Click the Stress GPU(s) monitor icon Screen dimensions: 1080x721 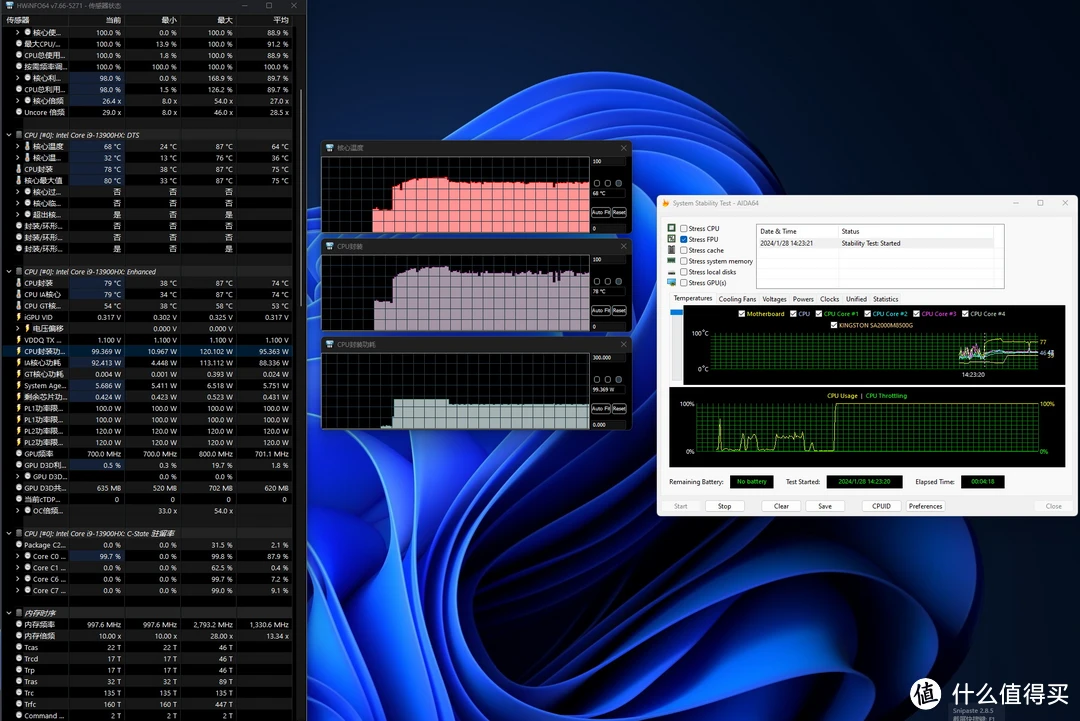tap(672, 282)
